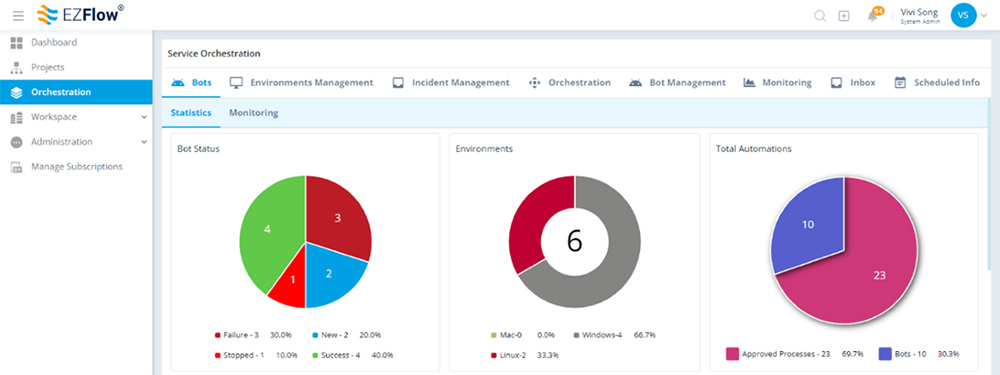The height and width of the screenshot is (375, 1000).
Task: Select Orchestration in the sidebar
Action: (76, 92)
